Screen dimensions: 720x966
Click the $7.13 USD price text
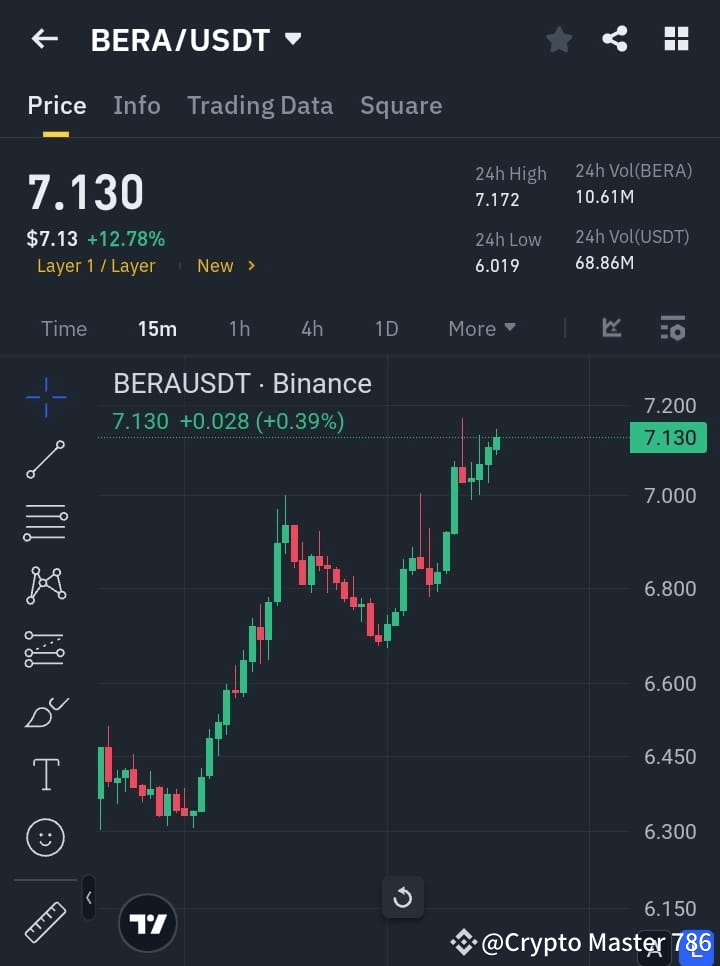52,239
